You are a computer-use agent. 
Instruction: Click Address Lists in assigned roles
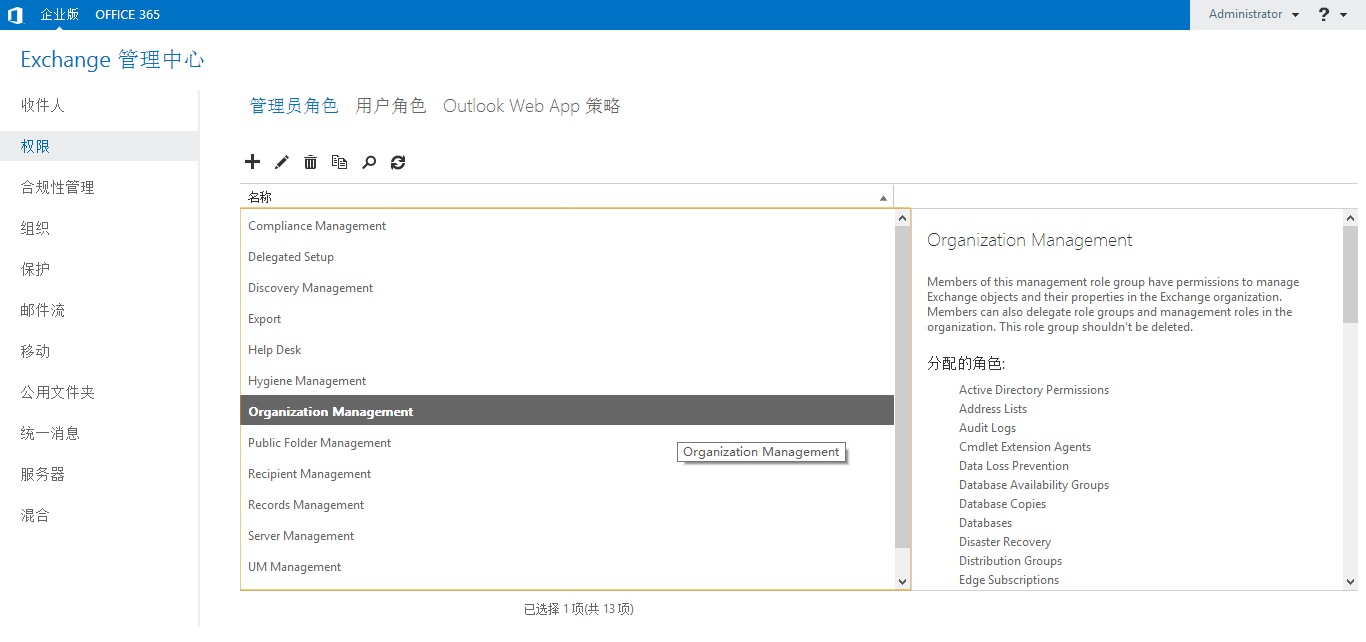point(993,409)
